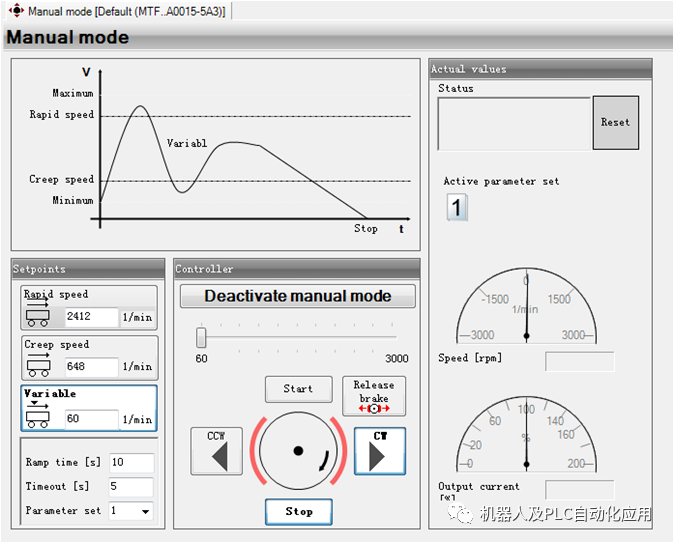
Task: Select the Manual mode [Default] tab
Action: (119, 11)
